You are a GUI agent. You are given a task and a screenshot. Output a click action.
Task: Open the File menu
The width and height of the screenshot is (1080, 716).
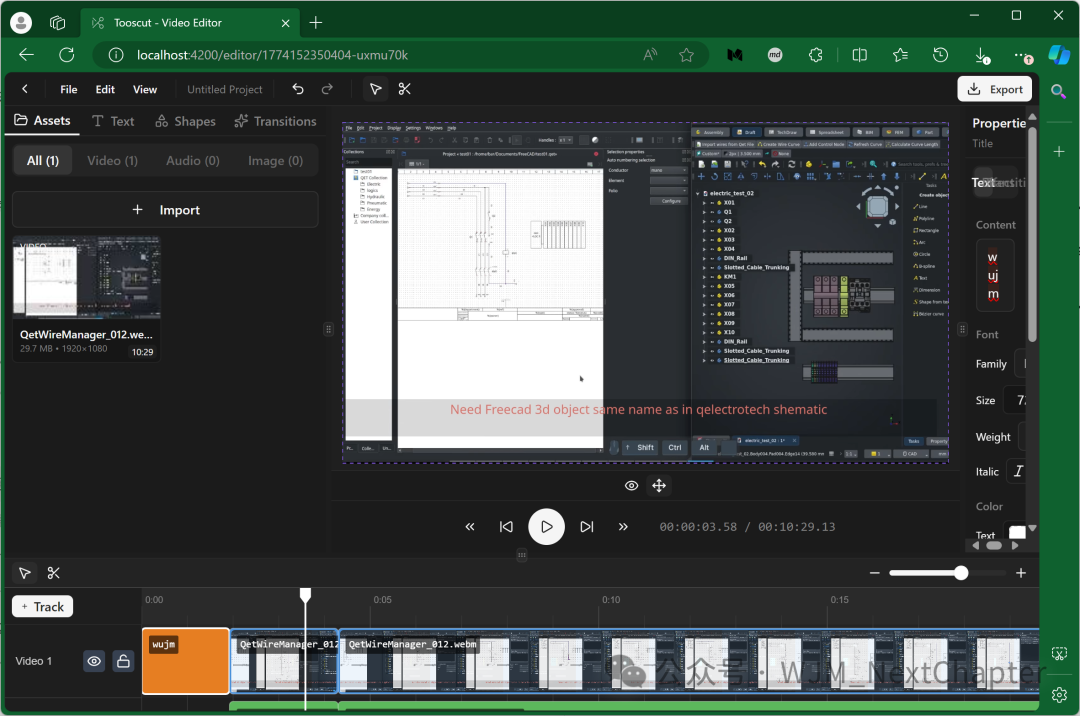(x=68, y=89)
